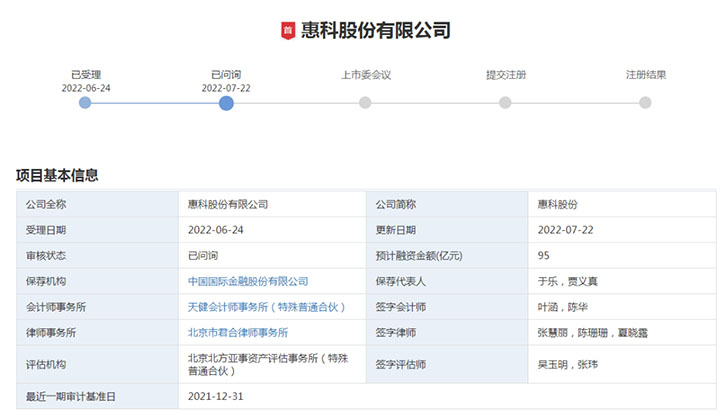Click the 会计师事务所 label cell
The image size is (725, 418).
coord(98,307)
